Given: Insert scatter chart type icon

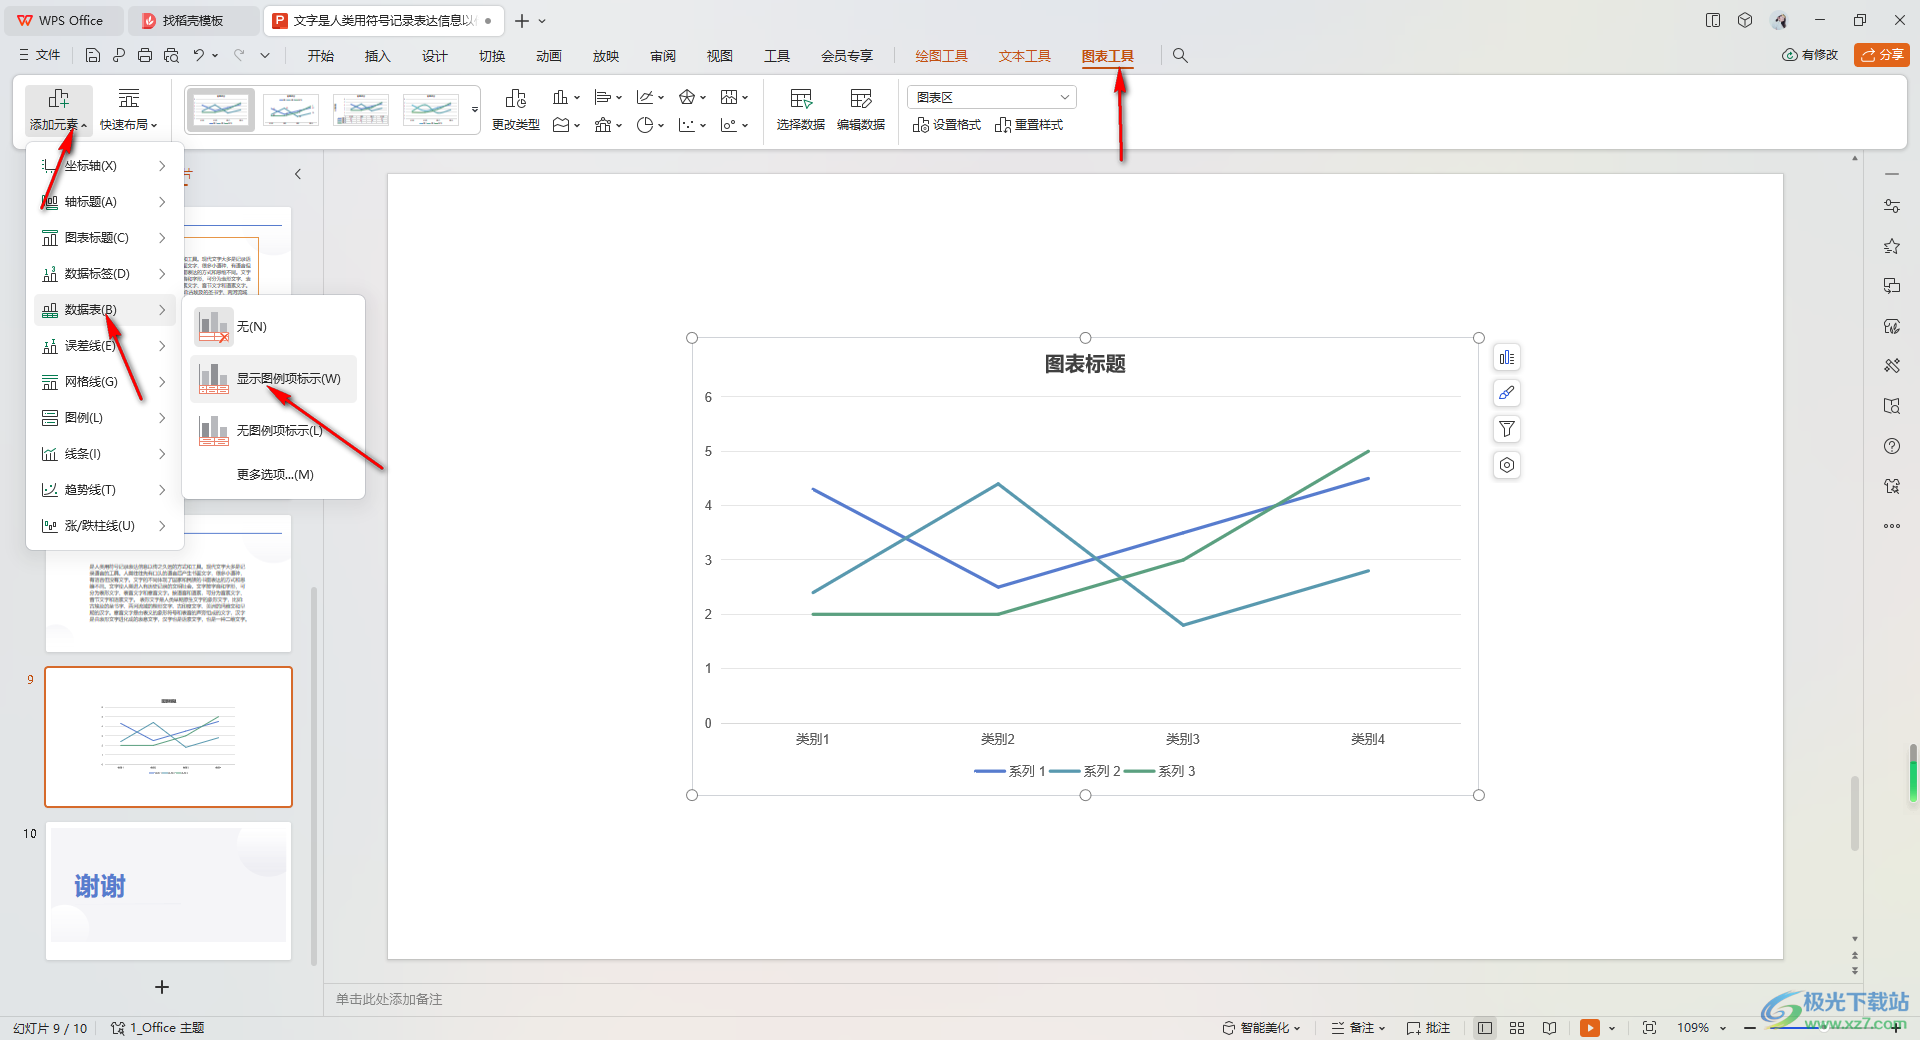Looking at the screenshot, I should point(692,125).
